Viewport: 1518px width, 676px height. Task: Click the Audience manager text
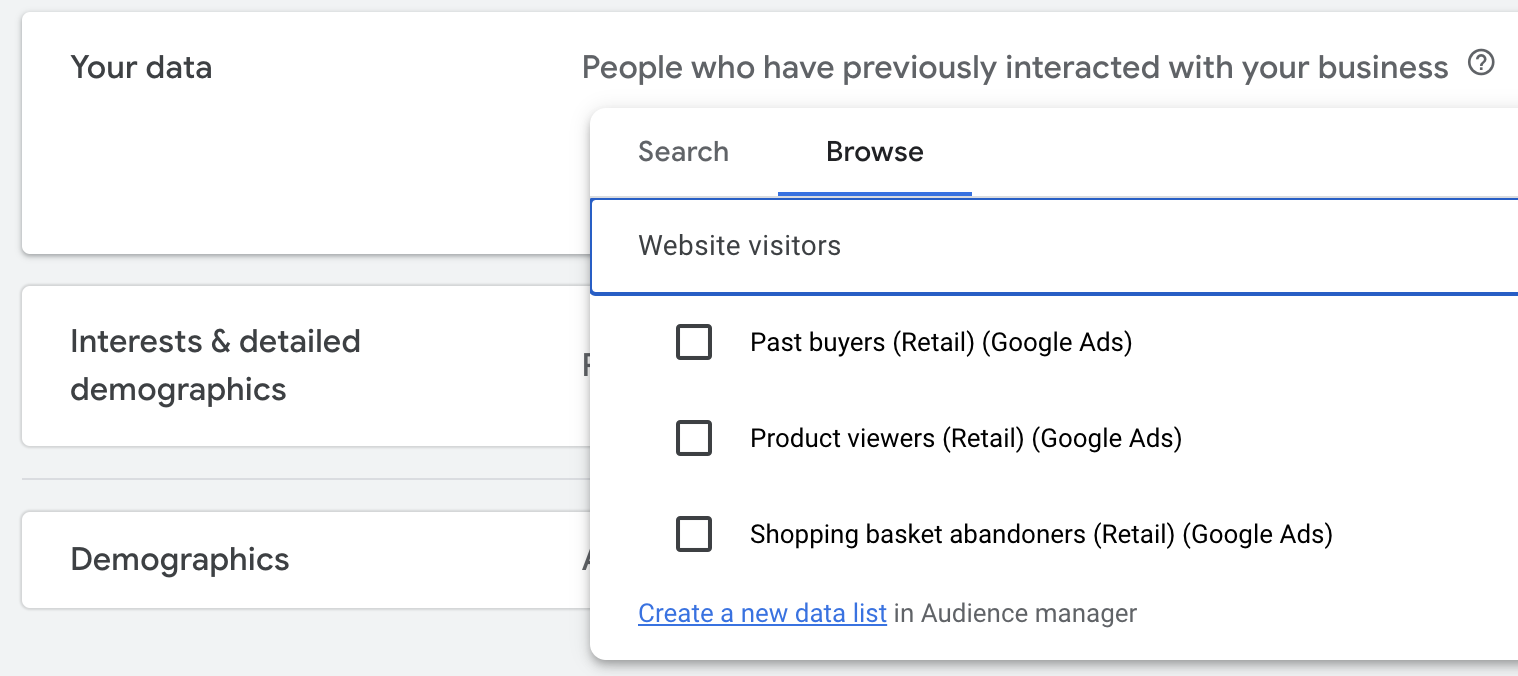point(1014,613)
